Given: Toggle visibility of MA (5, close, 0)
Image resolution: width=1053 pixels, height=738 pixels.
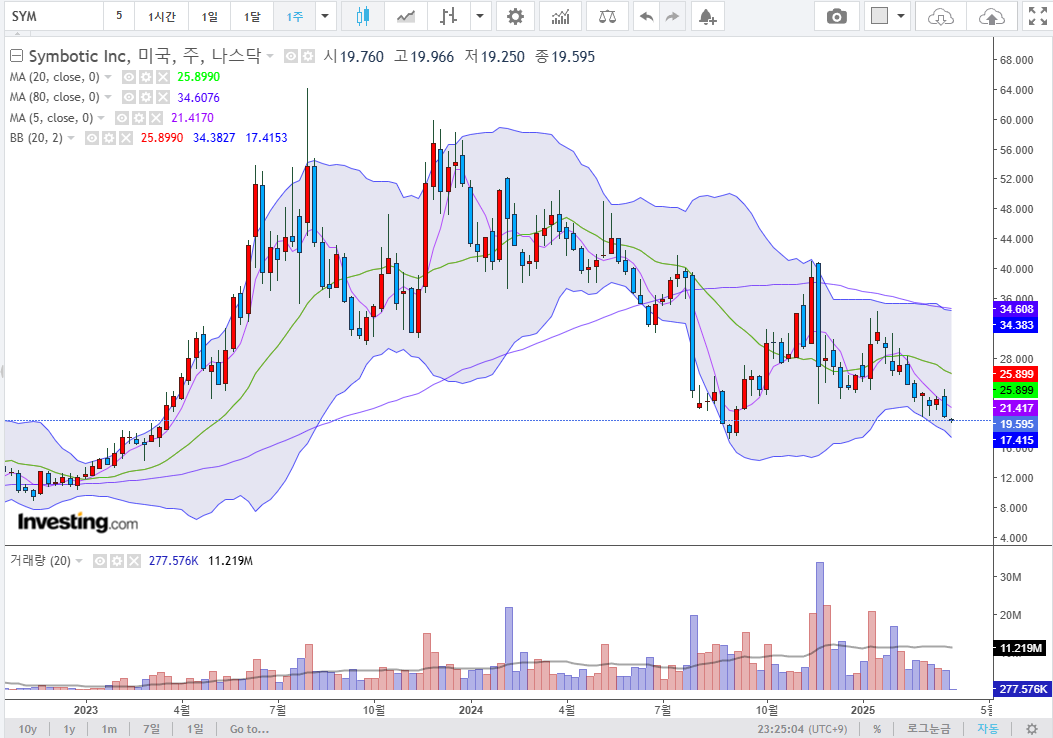Looking at the screenshot, I should click(x=122, y=118).
